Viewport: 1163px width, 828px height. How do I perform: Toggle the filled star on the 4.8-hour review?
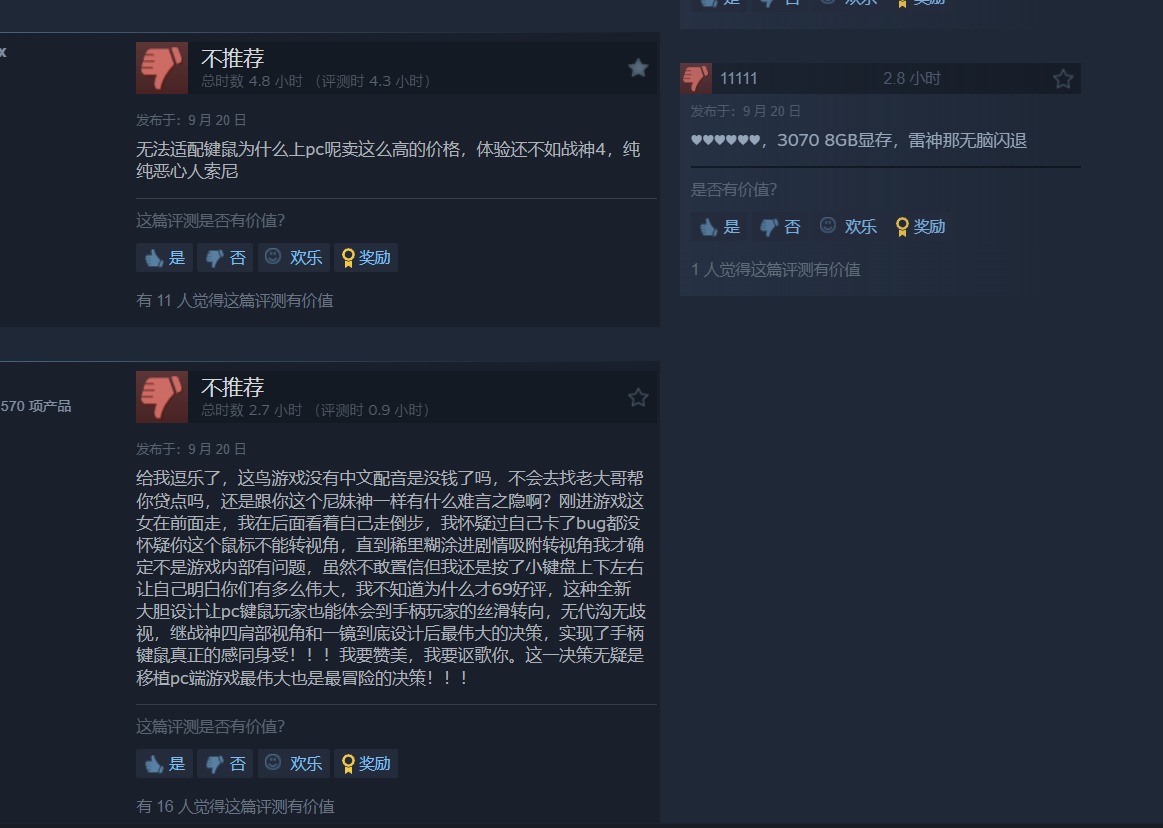click(638, 68)
